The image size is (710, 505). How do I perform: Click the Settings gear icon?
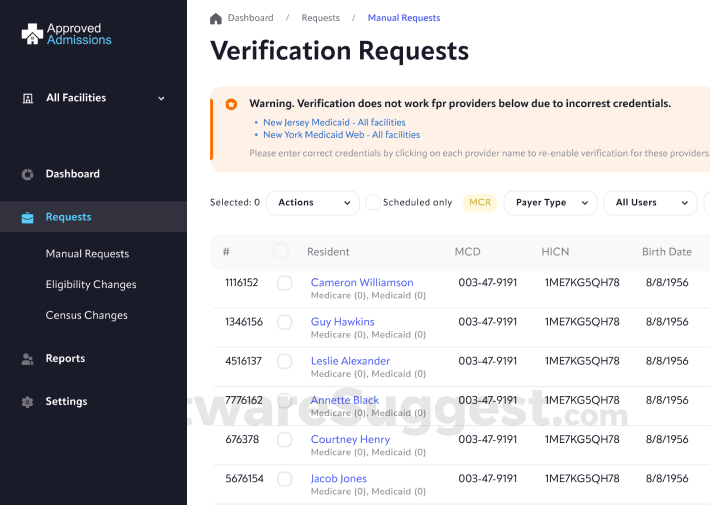27,402
